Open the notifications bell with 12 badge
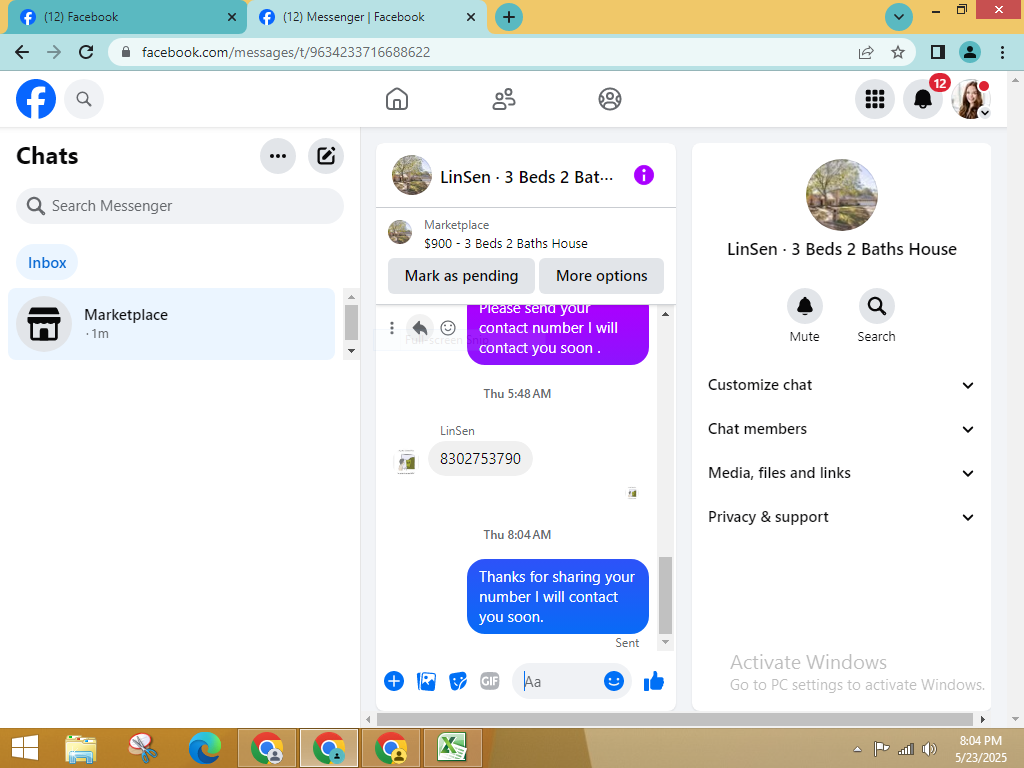This screenshot has width=1024, height=768. (923, 99)
